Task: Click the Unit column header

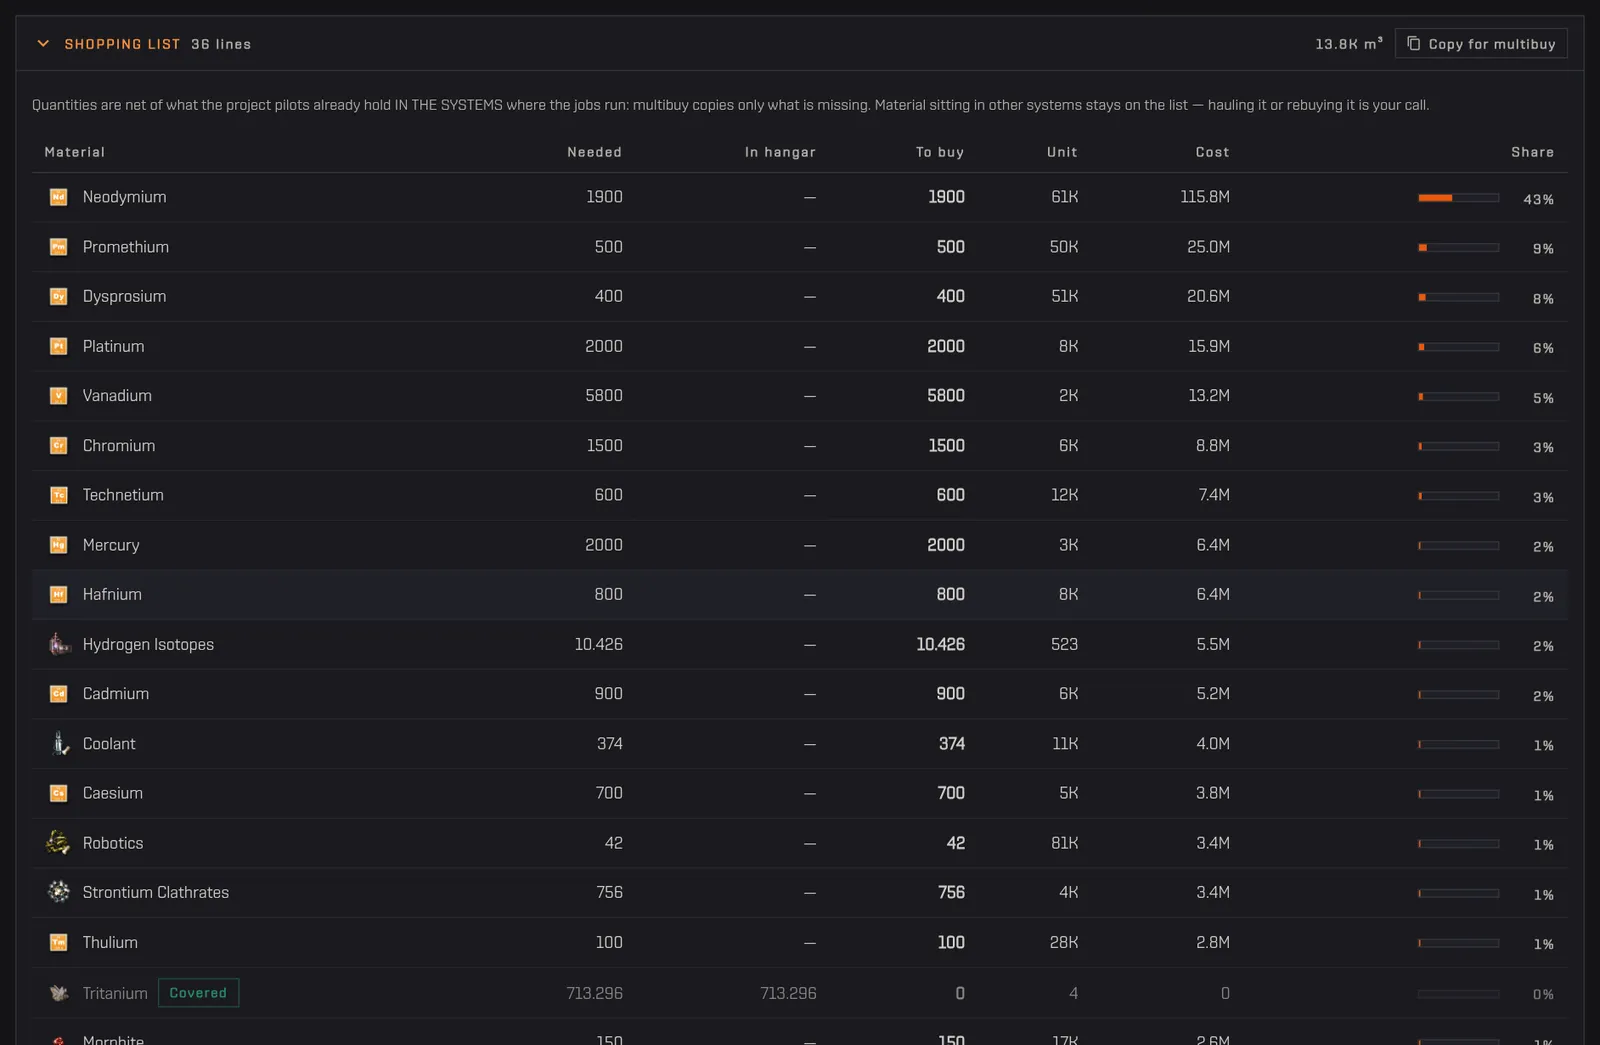Action: click(1062, 152)
